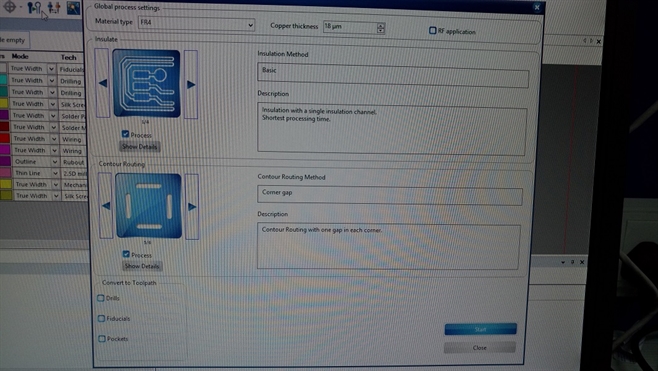658x371 pixels.
Task: Open the Mode dropdown on the Solder M row
Action: [53, 127]
